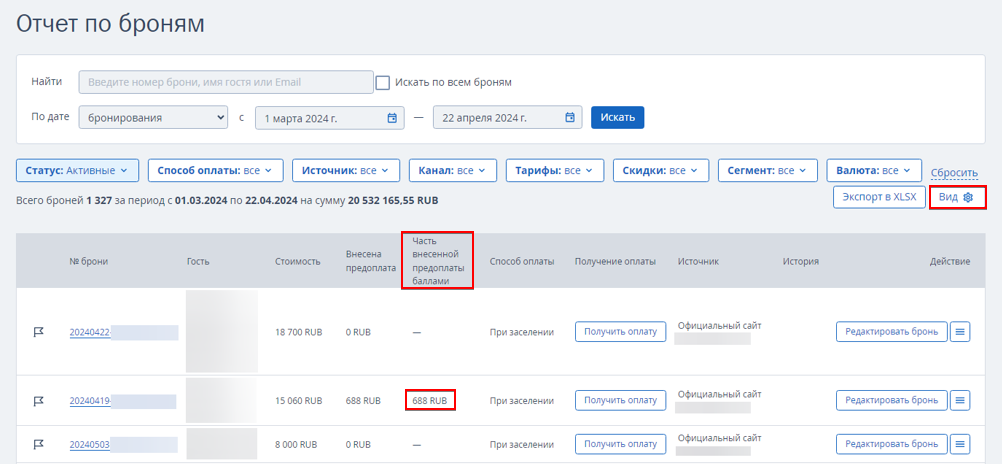Expand the Способ оплаты filter dropdown

pyautogui.click(x=215, y=171)
